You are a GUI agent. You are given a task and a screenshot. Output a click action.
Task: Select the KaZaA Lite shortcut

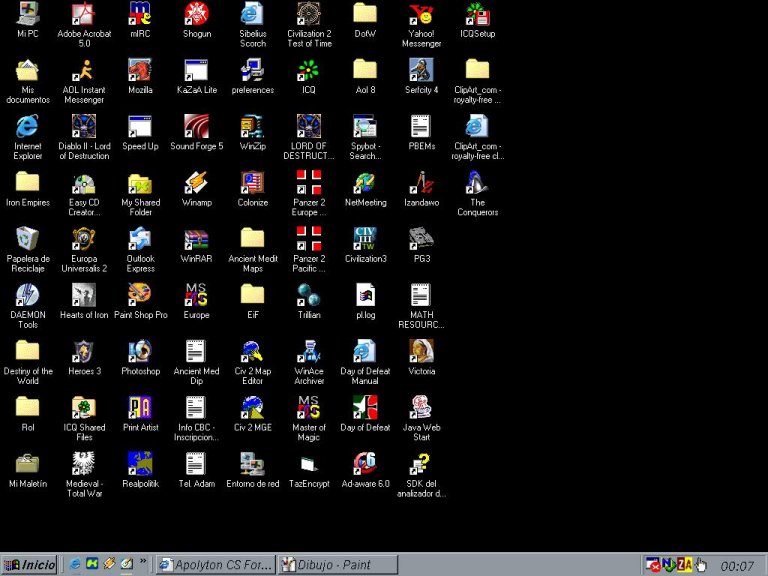click(x=196, y=71)
